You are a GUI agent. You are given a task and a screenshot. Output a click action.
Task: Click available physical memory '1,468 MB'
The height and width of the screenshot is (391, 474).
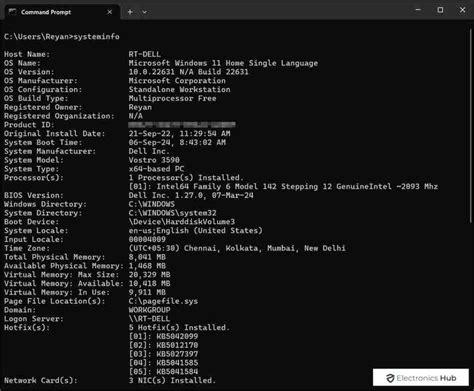coord(147,266)
